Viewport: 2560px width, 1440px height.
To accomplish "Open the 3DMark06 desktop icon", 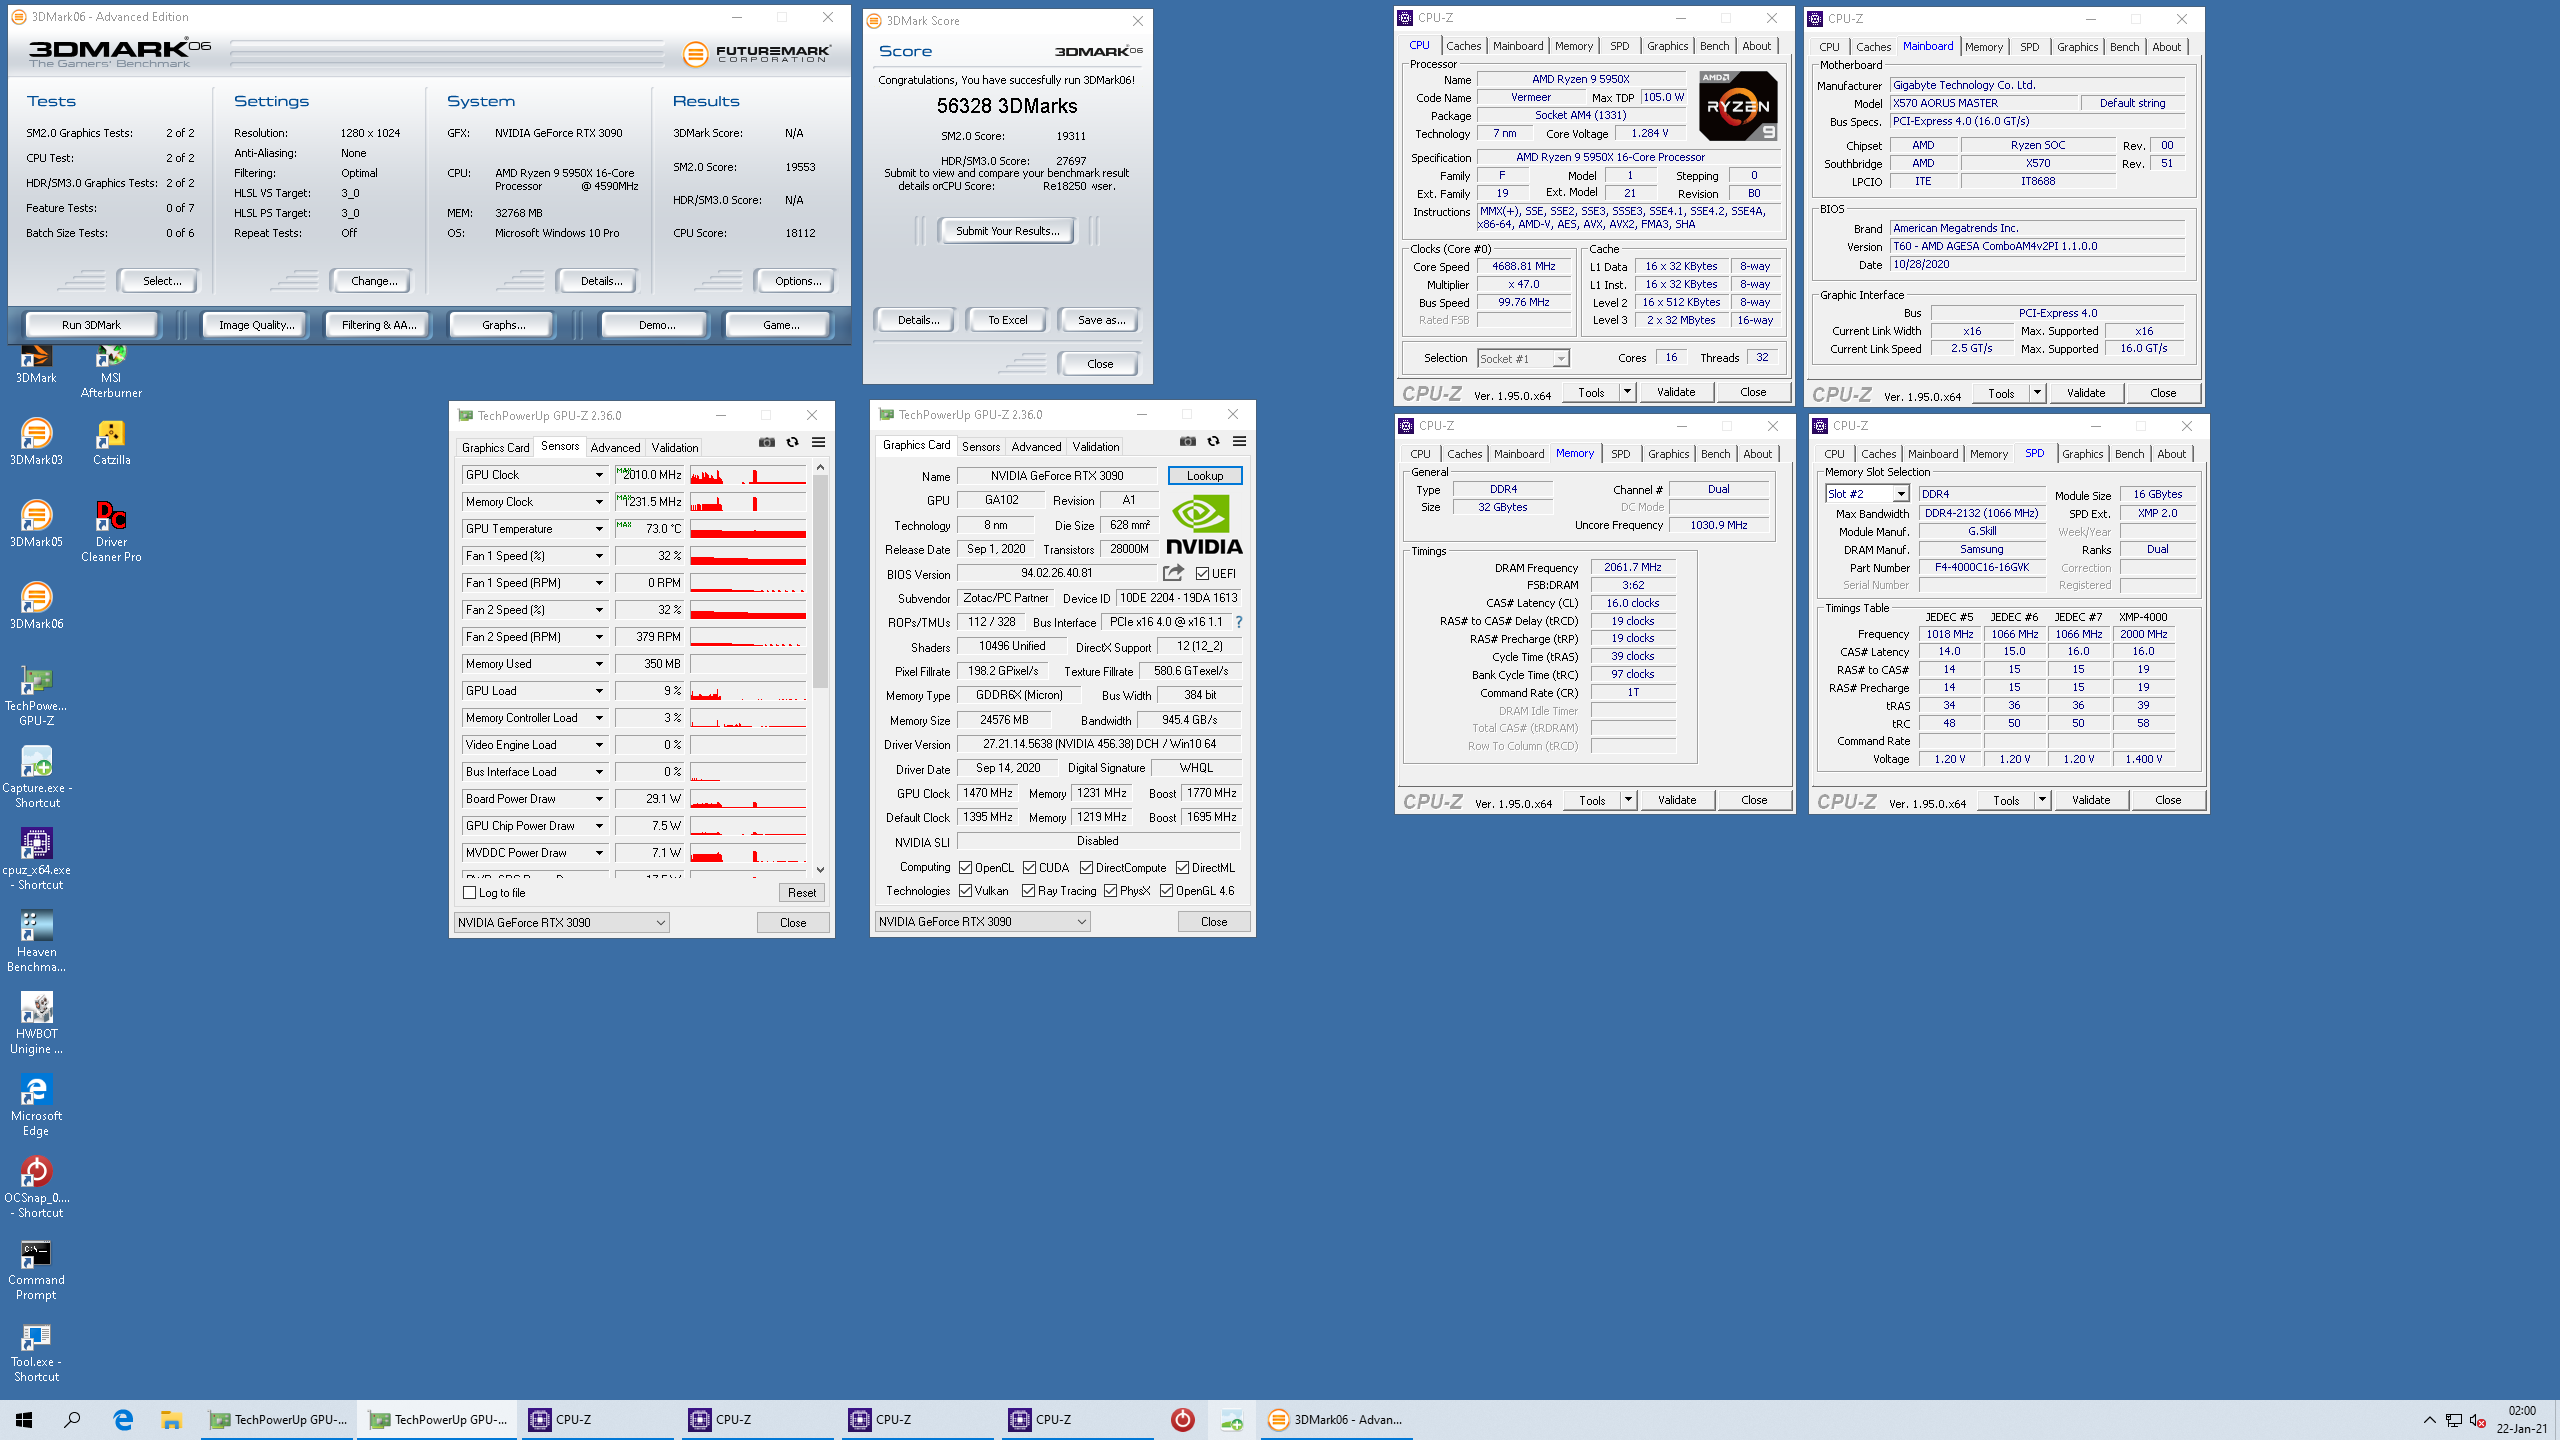I will pos(36,606).
